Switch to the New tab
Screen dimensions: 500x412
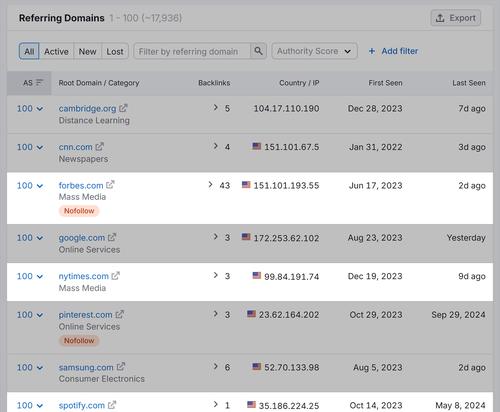(x=87, y=51)
